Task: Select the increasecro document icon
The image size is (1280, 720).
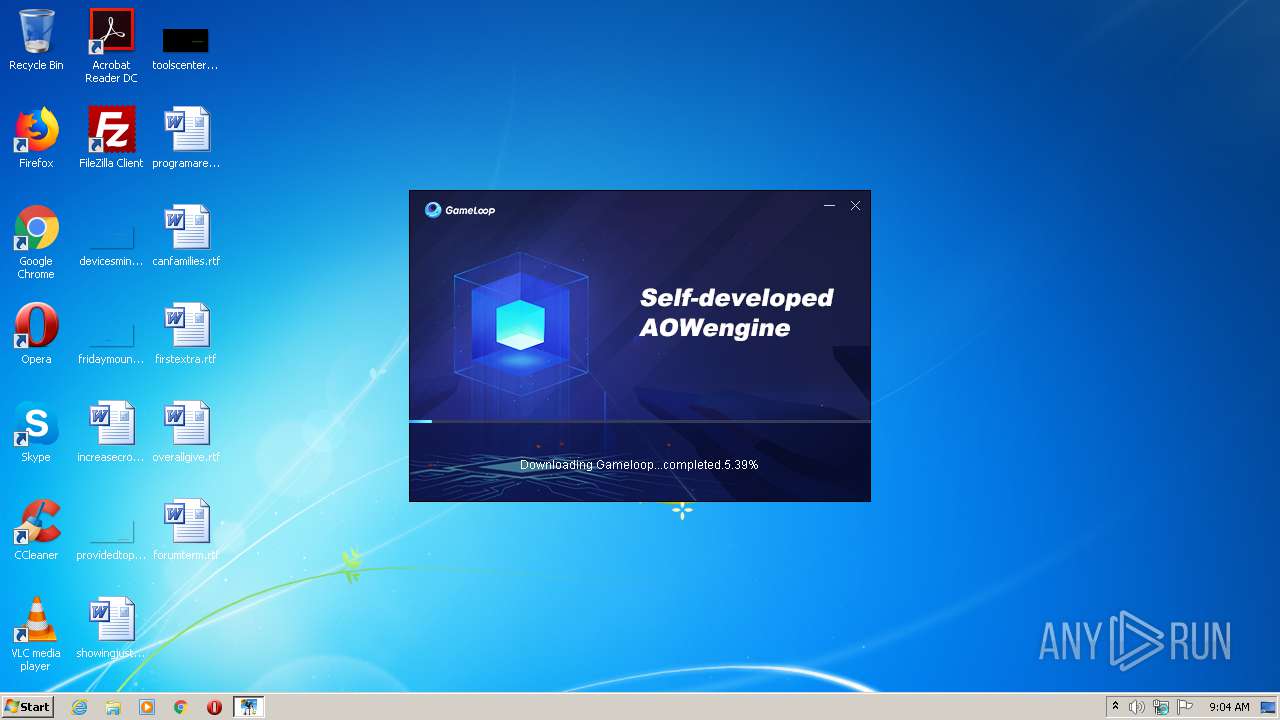Action: pyautogui.click(x=111, y=432)
